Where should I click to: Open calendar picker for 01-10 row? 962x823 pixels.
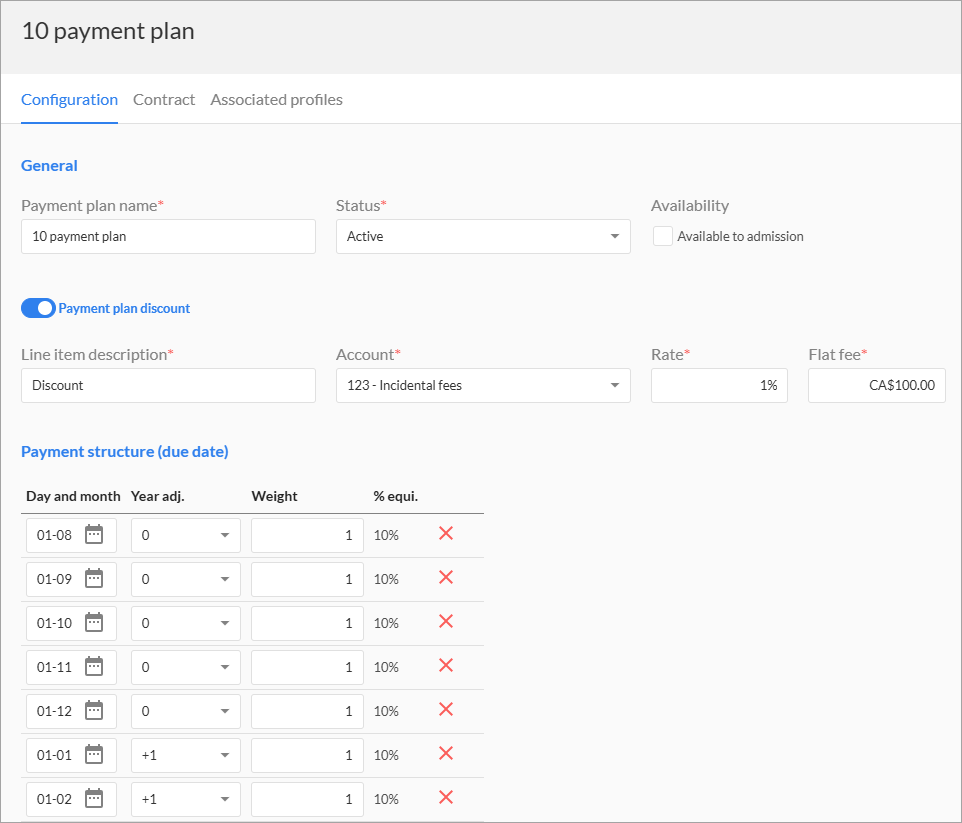(94, 623)
